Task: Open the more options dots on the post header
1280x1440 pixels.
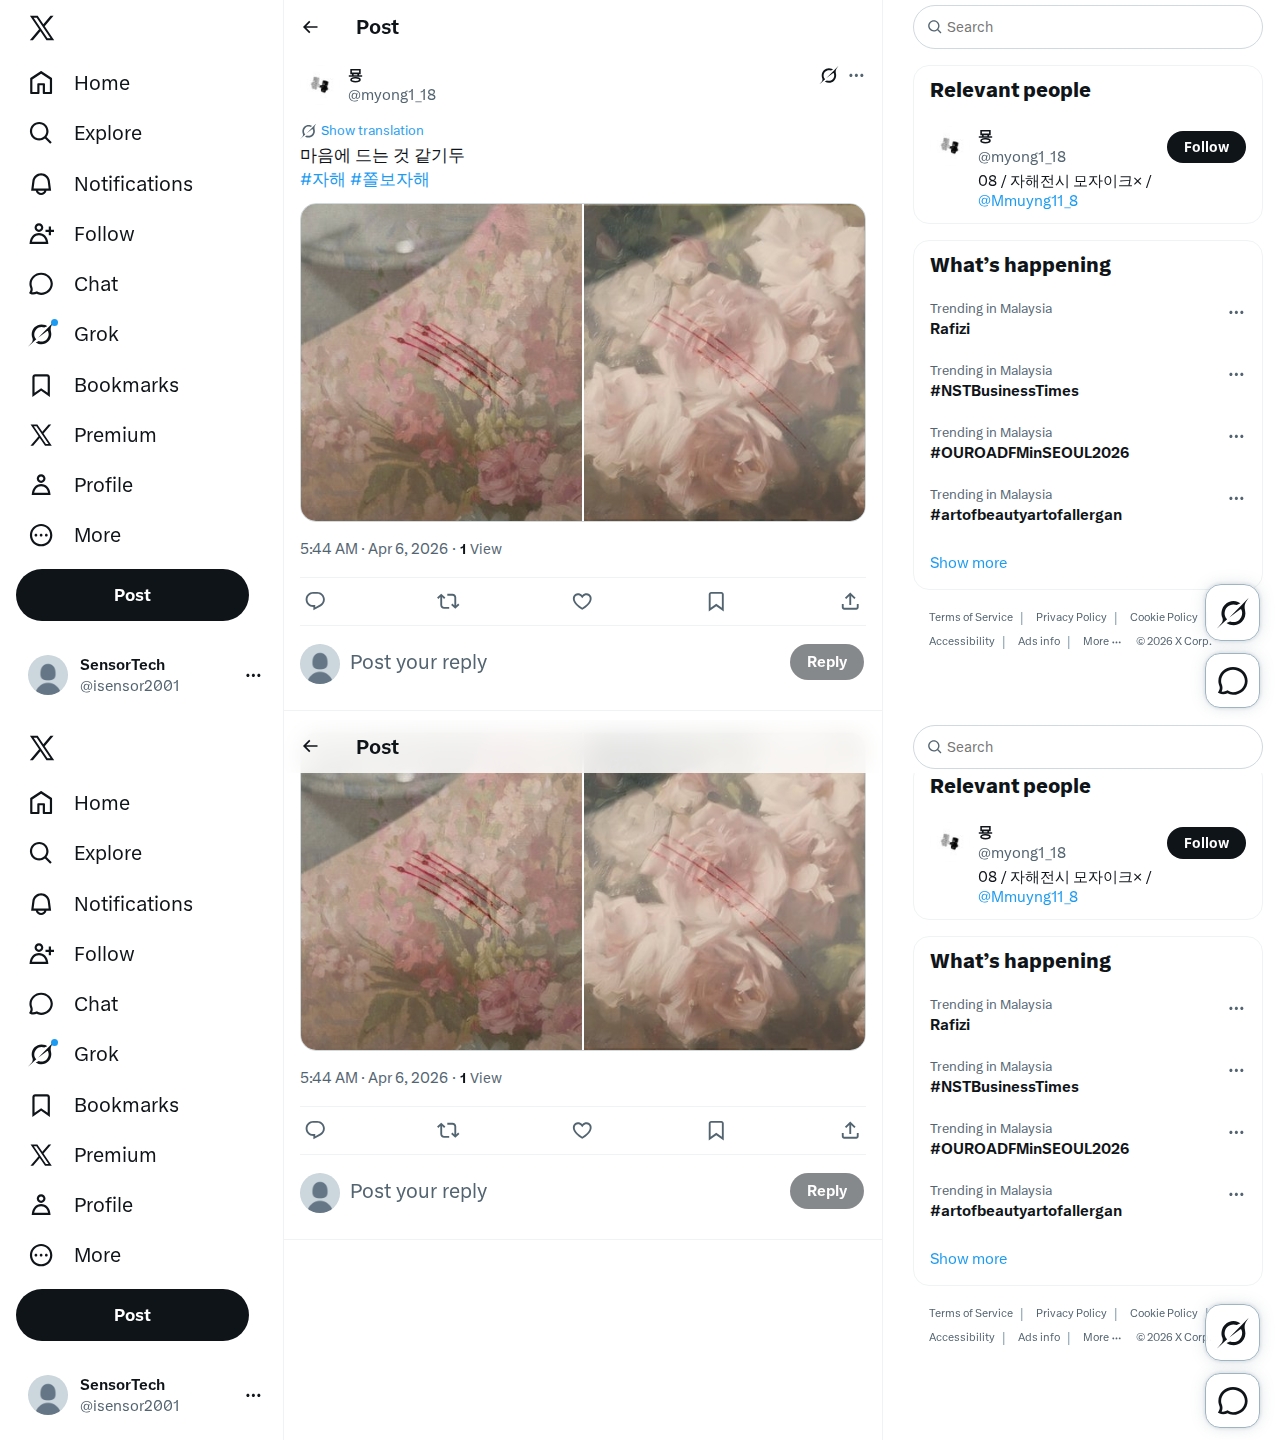Action: 856,75
